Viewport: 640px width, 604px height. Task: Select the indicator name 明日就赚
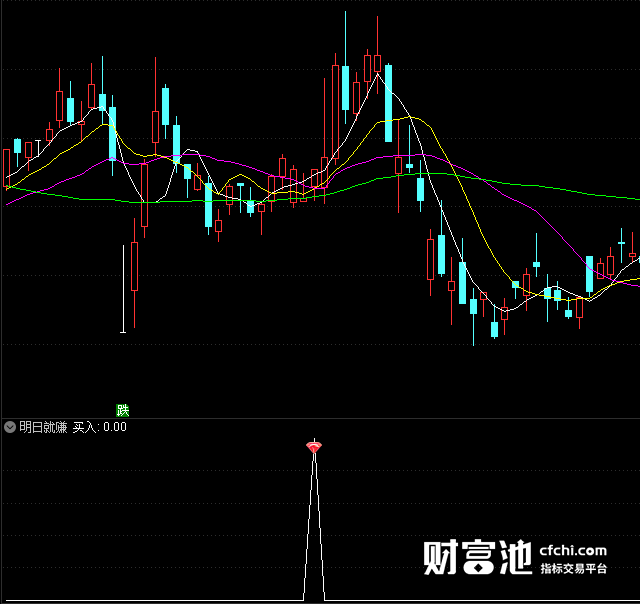click(43, 427)
